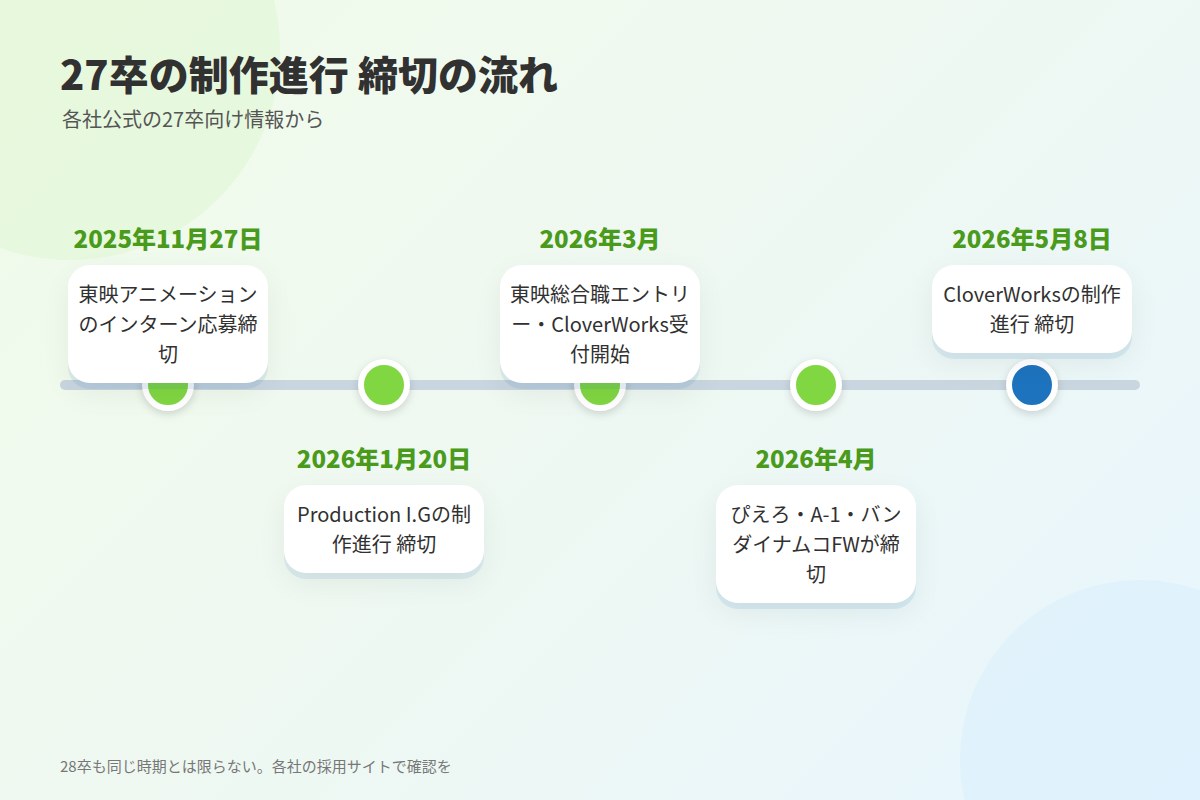Click the green marker for 2026年1月20日

384,385
